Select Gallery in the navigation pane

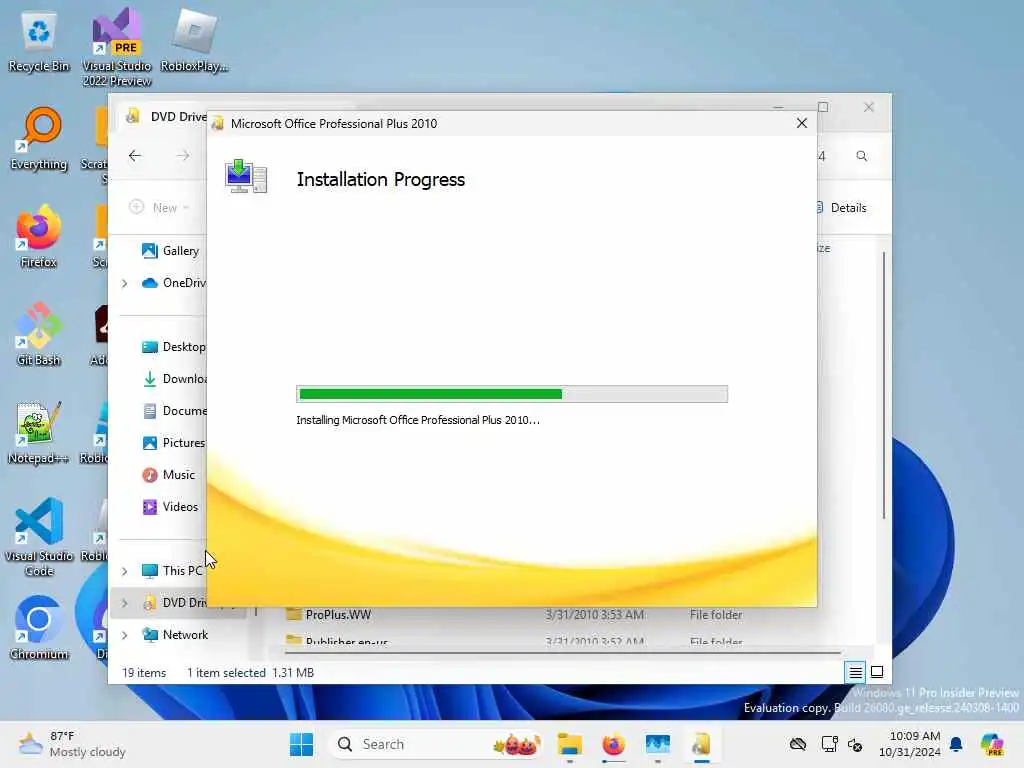170,251
